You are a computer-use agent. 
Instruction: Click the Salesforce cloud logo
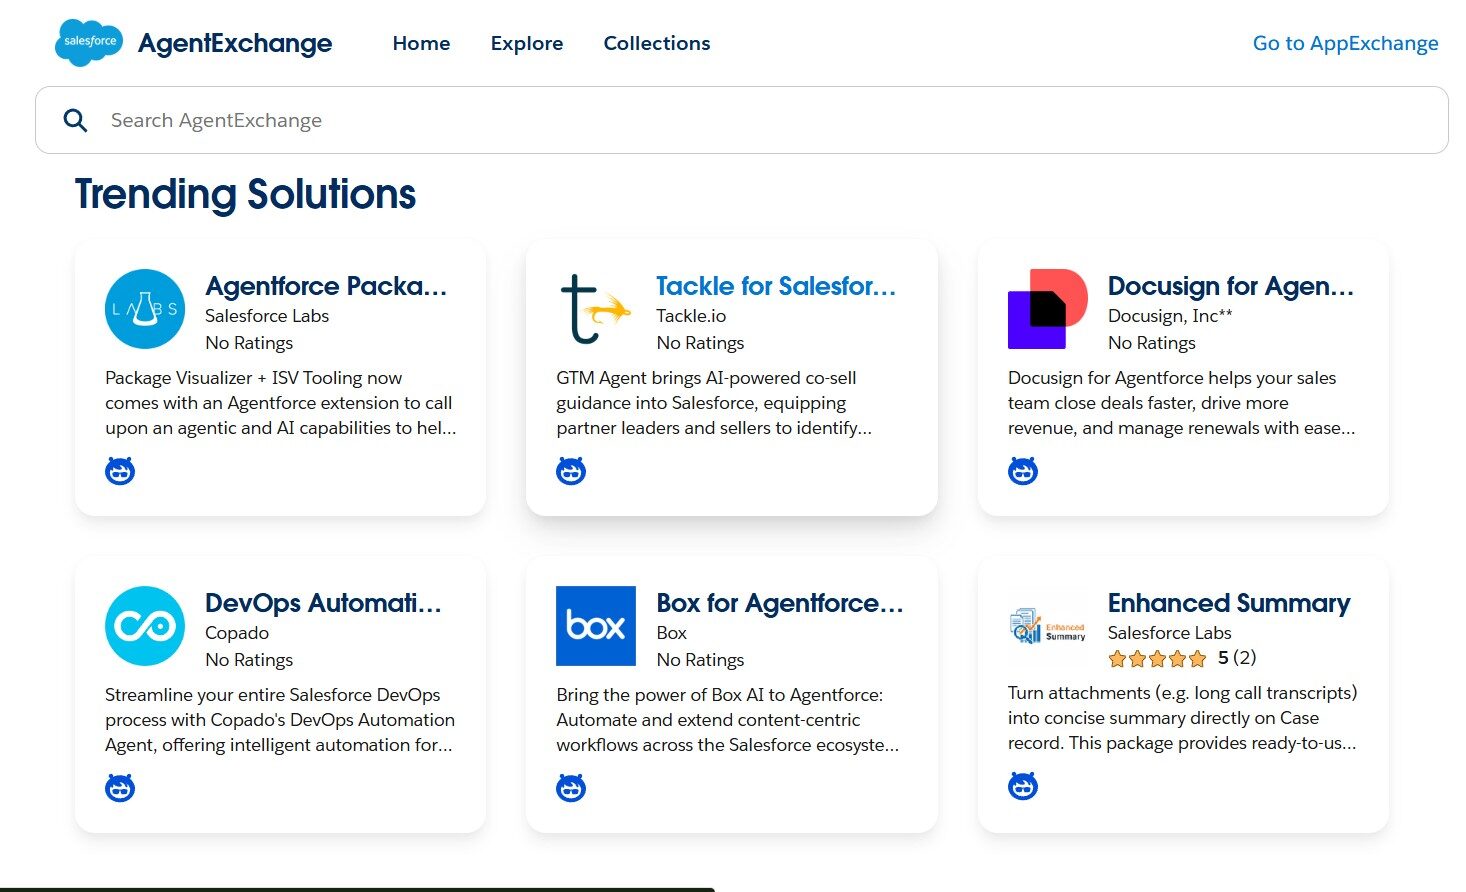click(89, 42)
